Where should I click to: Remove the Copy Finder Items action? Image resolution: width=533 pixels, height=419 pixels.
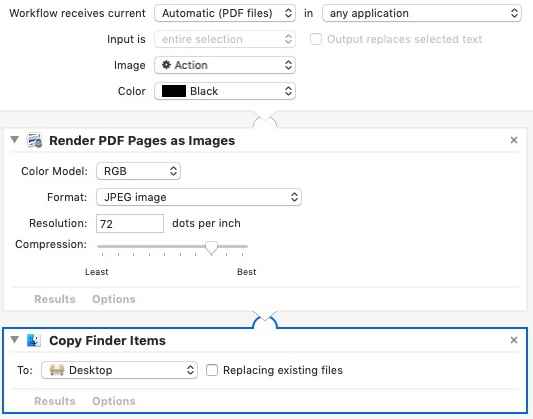514,340
